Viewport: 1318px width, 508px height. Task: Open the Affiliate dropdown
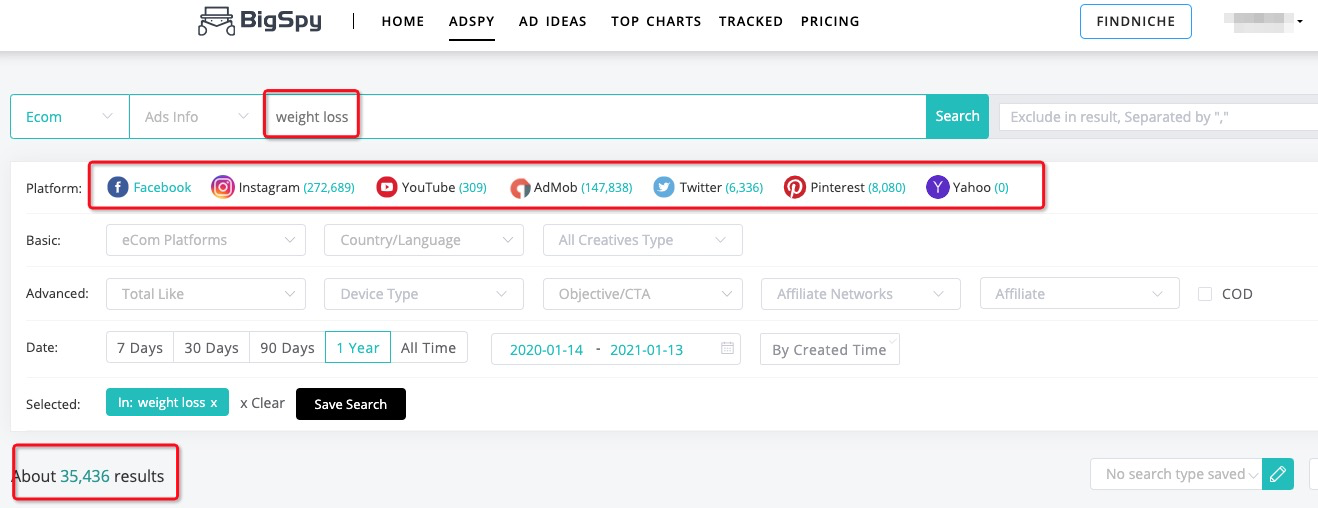1080,294
